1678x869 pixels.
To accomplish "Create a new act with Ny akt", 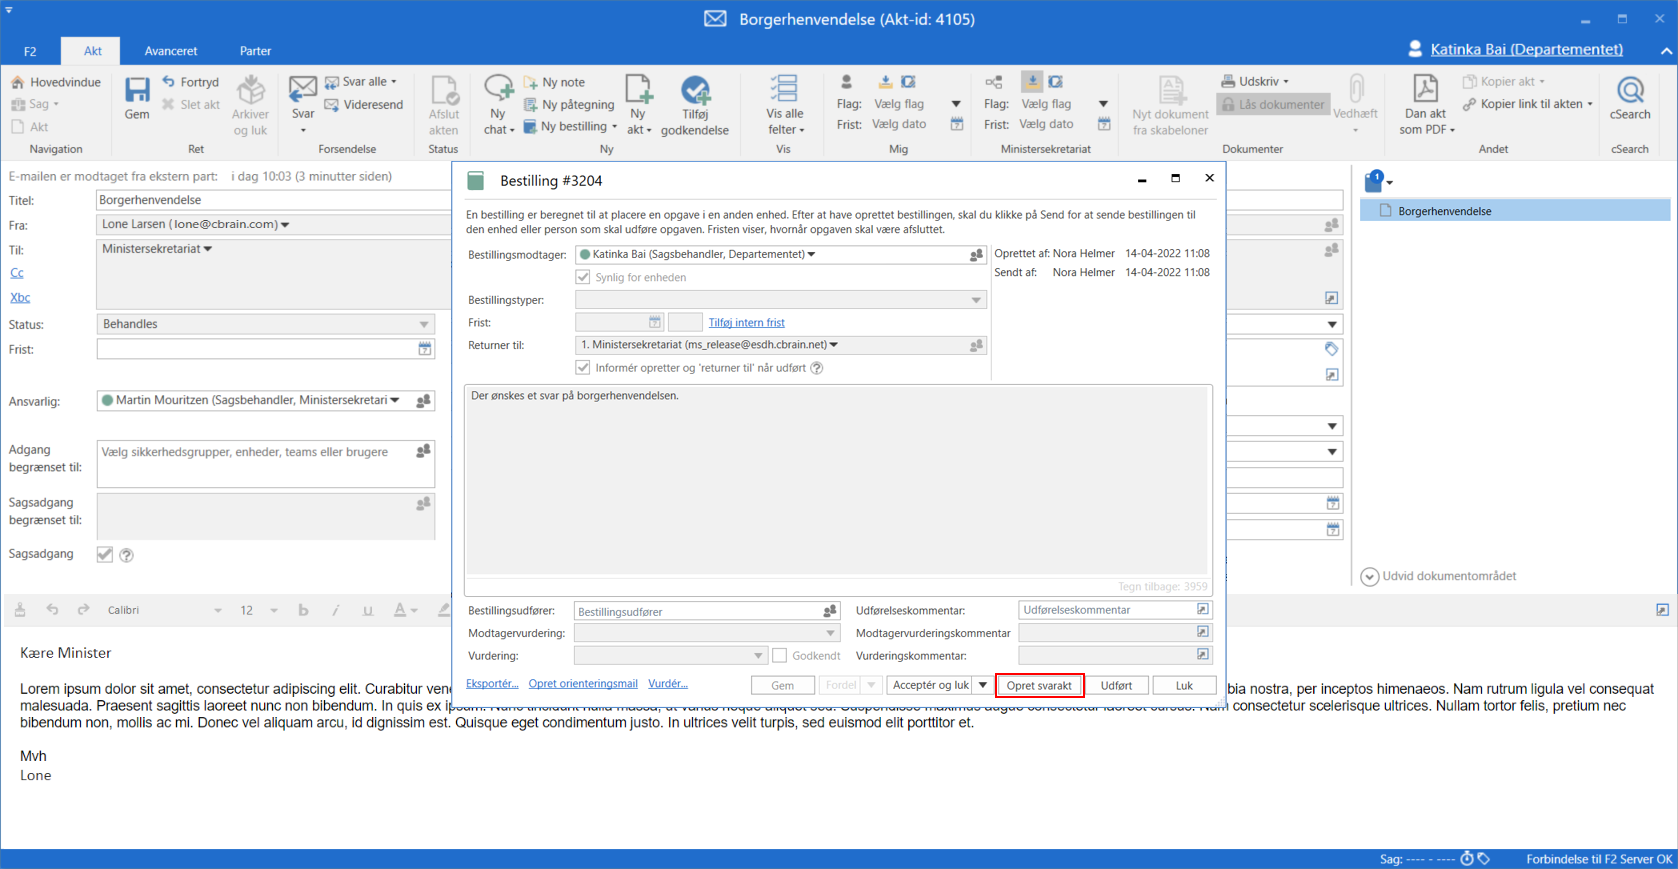I will click(638, 104).
